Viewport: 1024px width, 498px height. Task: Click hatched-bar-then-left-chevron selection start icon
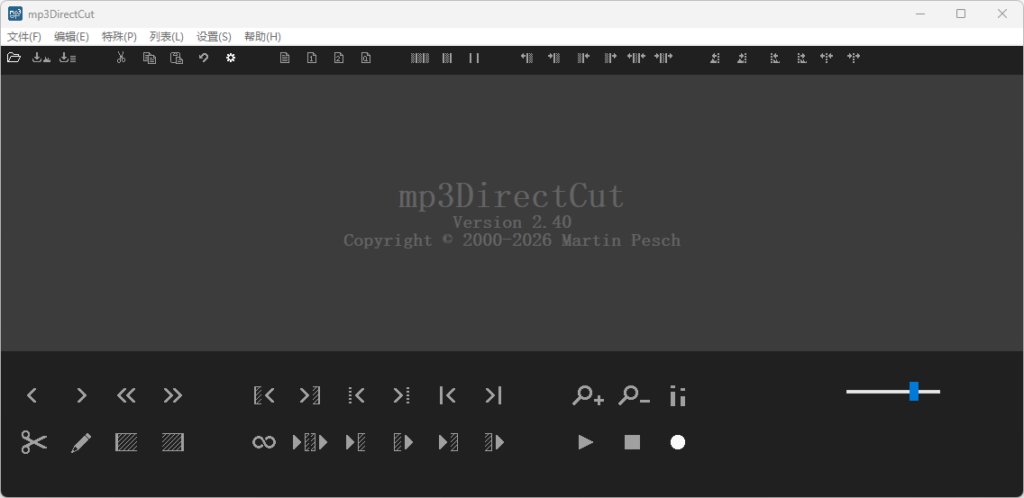click(264, 396)
